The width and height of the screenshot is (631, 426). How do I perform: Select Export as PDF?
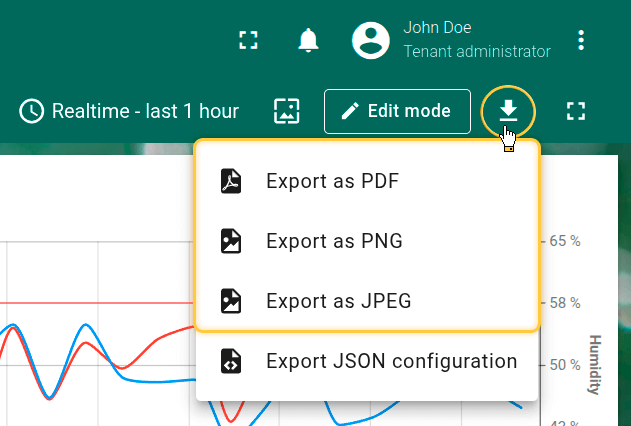(333, 181)
